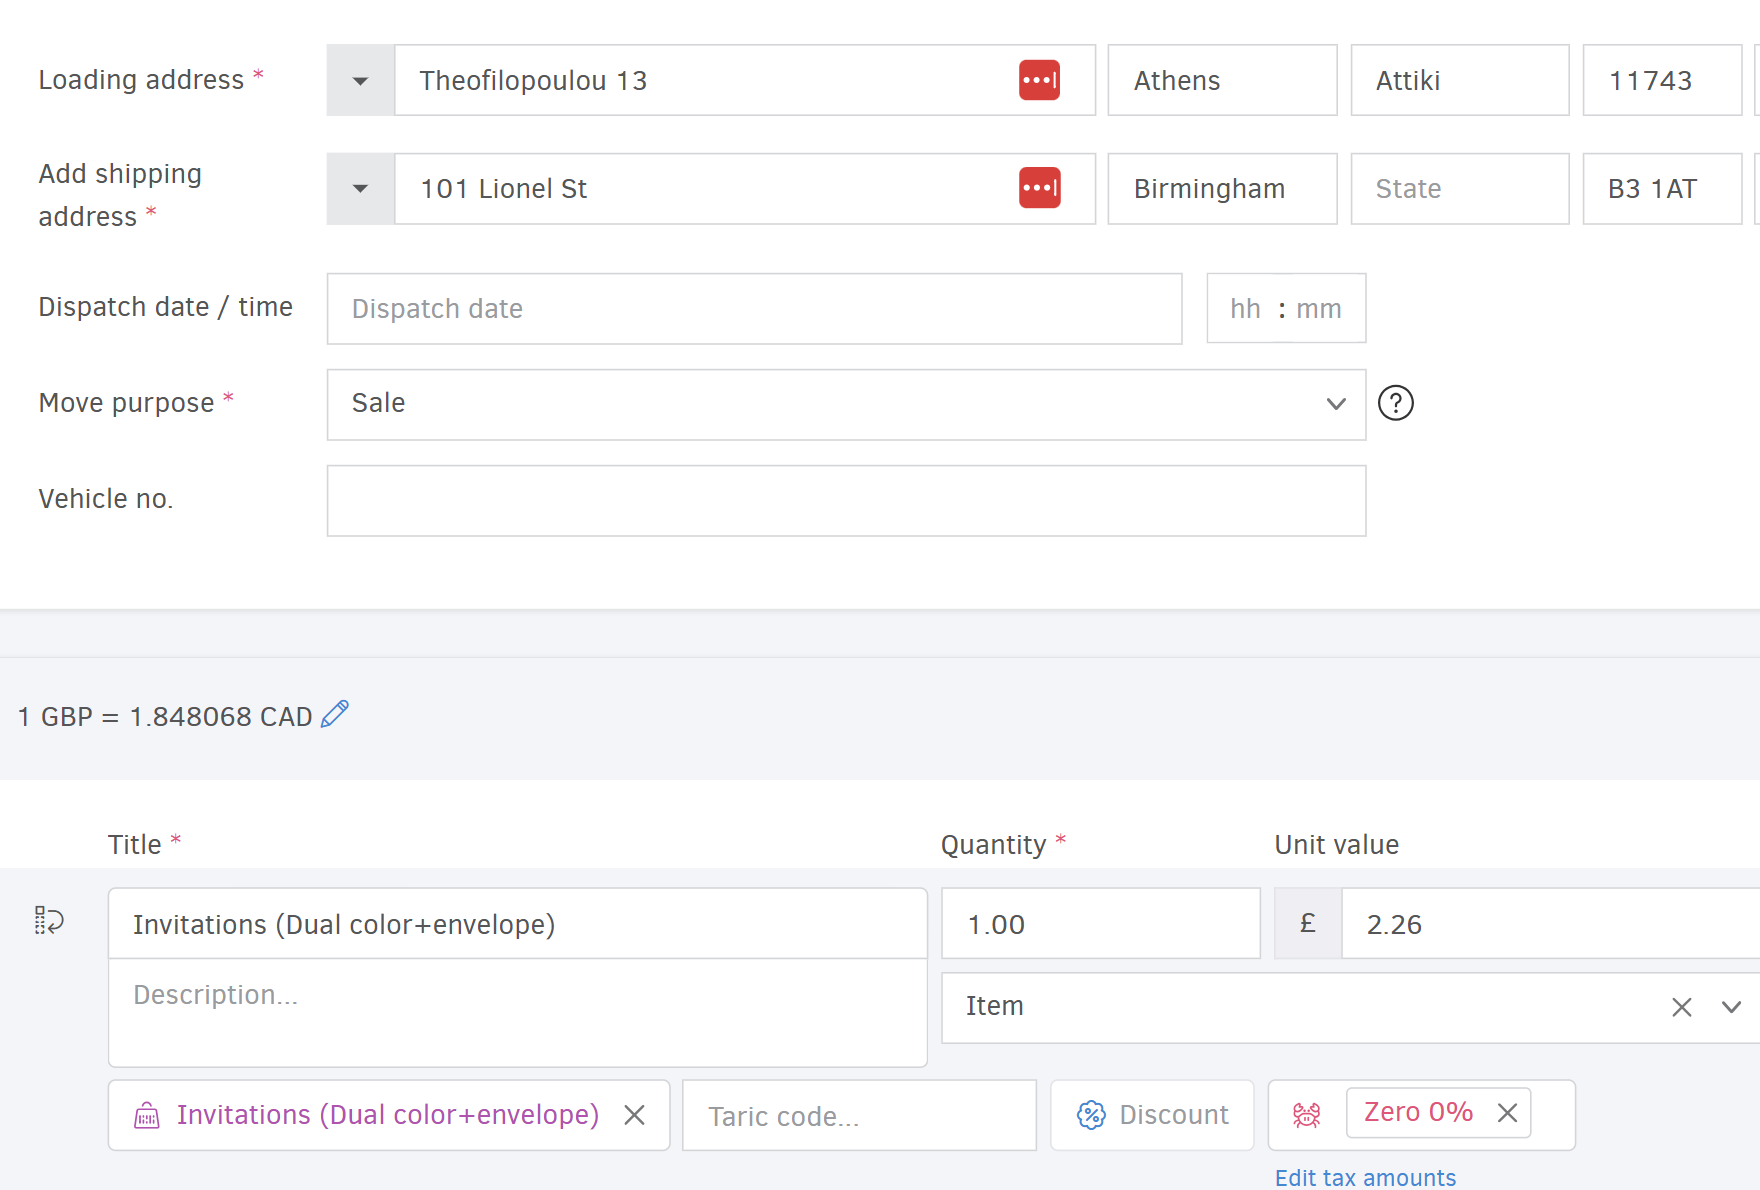Edit the Athens city field
The image size is (1760, 1190).
[x=1222, y=80]
